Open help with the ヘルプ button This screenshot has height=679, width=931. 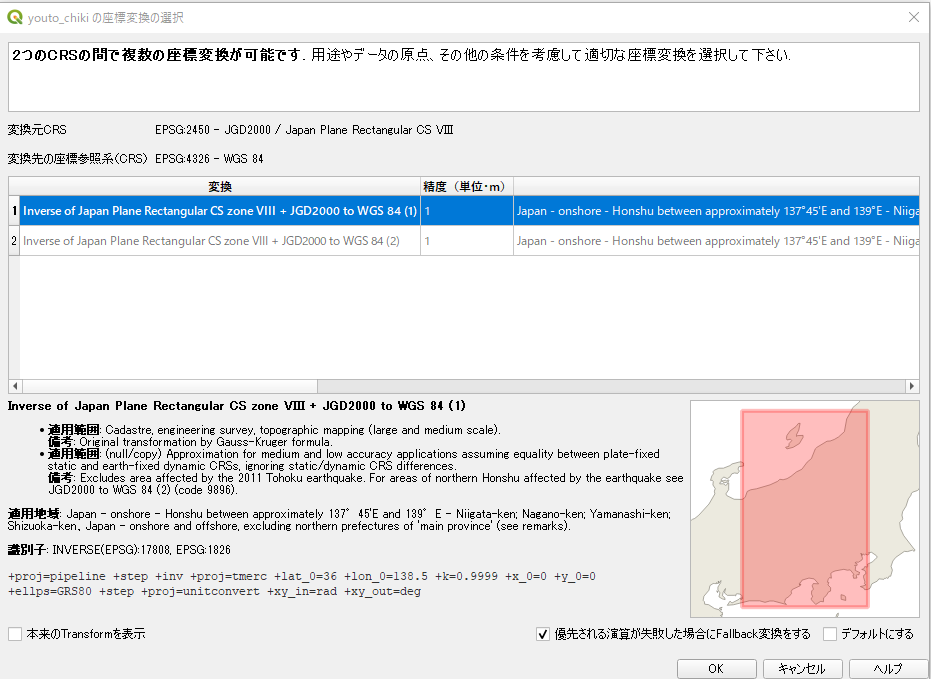887,668
